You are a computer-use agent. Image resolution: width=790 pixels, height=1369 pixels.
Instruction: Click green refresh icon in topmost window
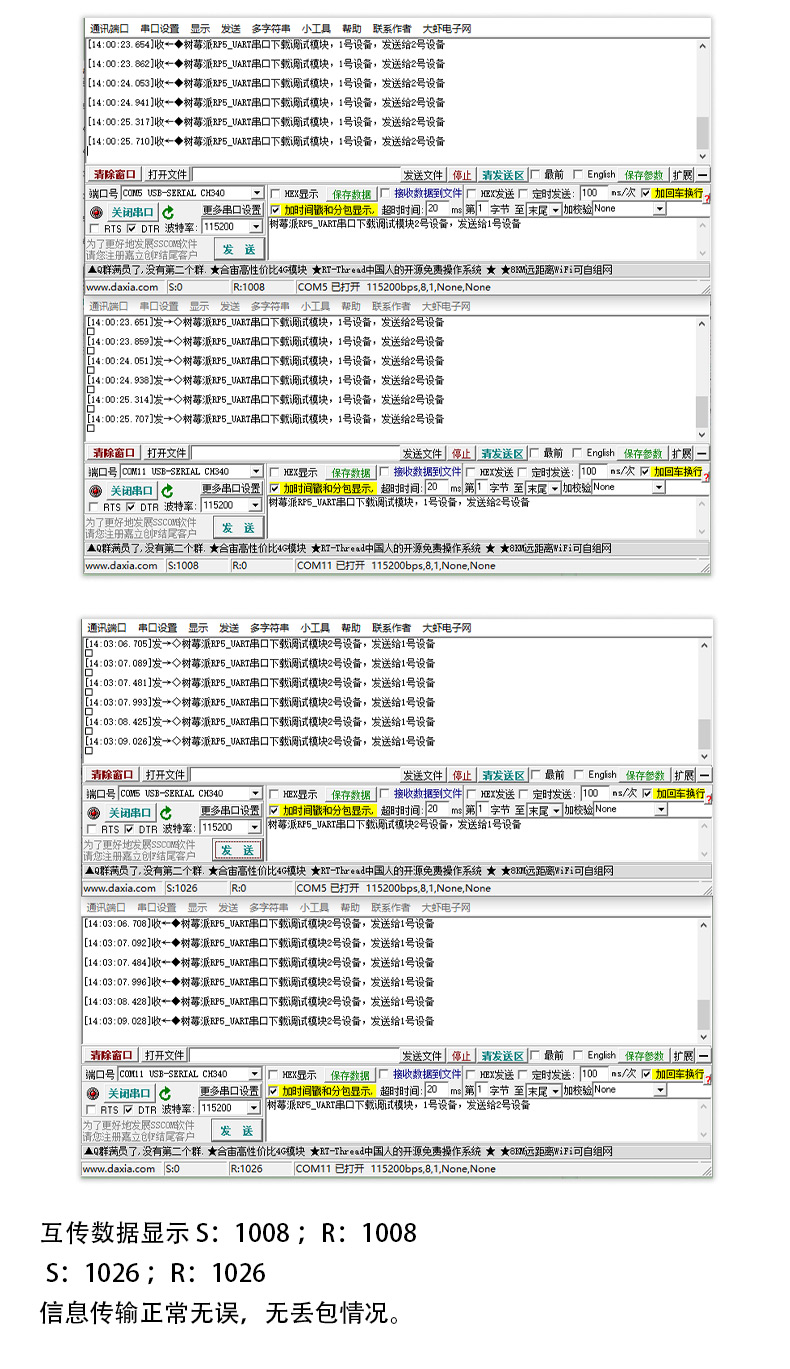click(168, 212)
